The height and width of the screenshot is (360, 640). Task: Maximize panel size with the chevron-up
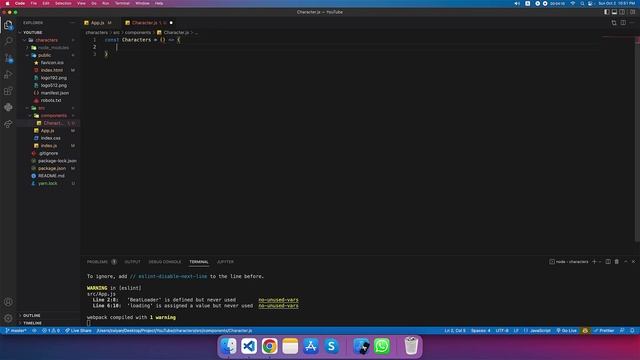click(x=625, y=262)
